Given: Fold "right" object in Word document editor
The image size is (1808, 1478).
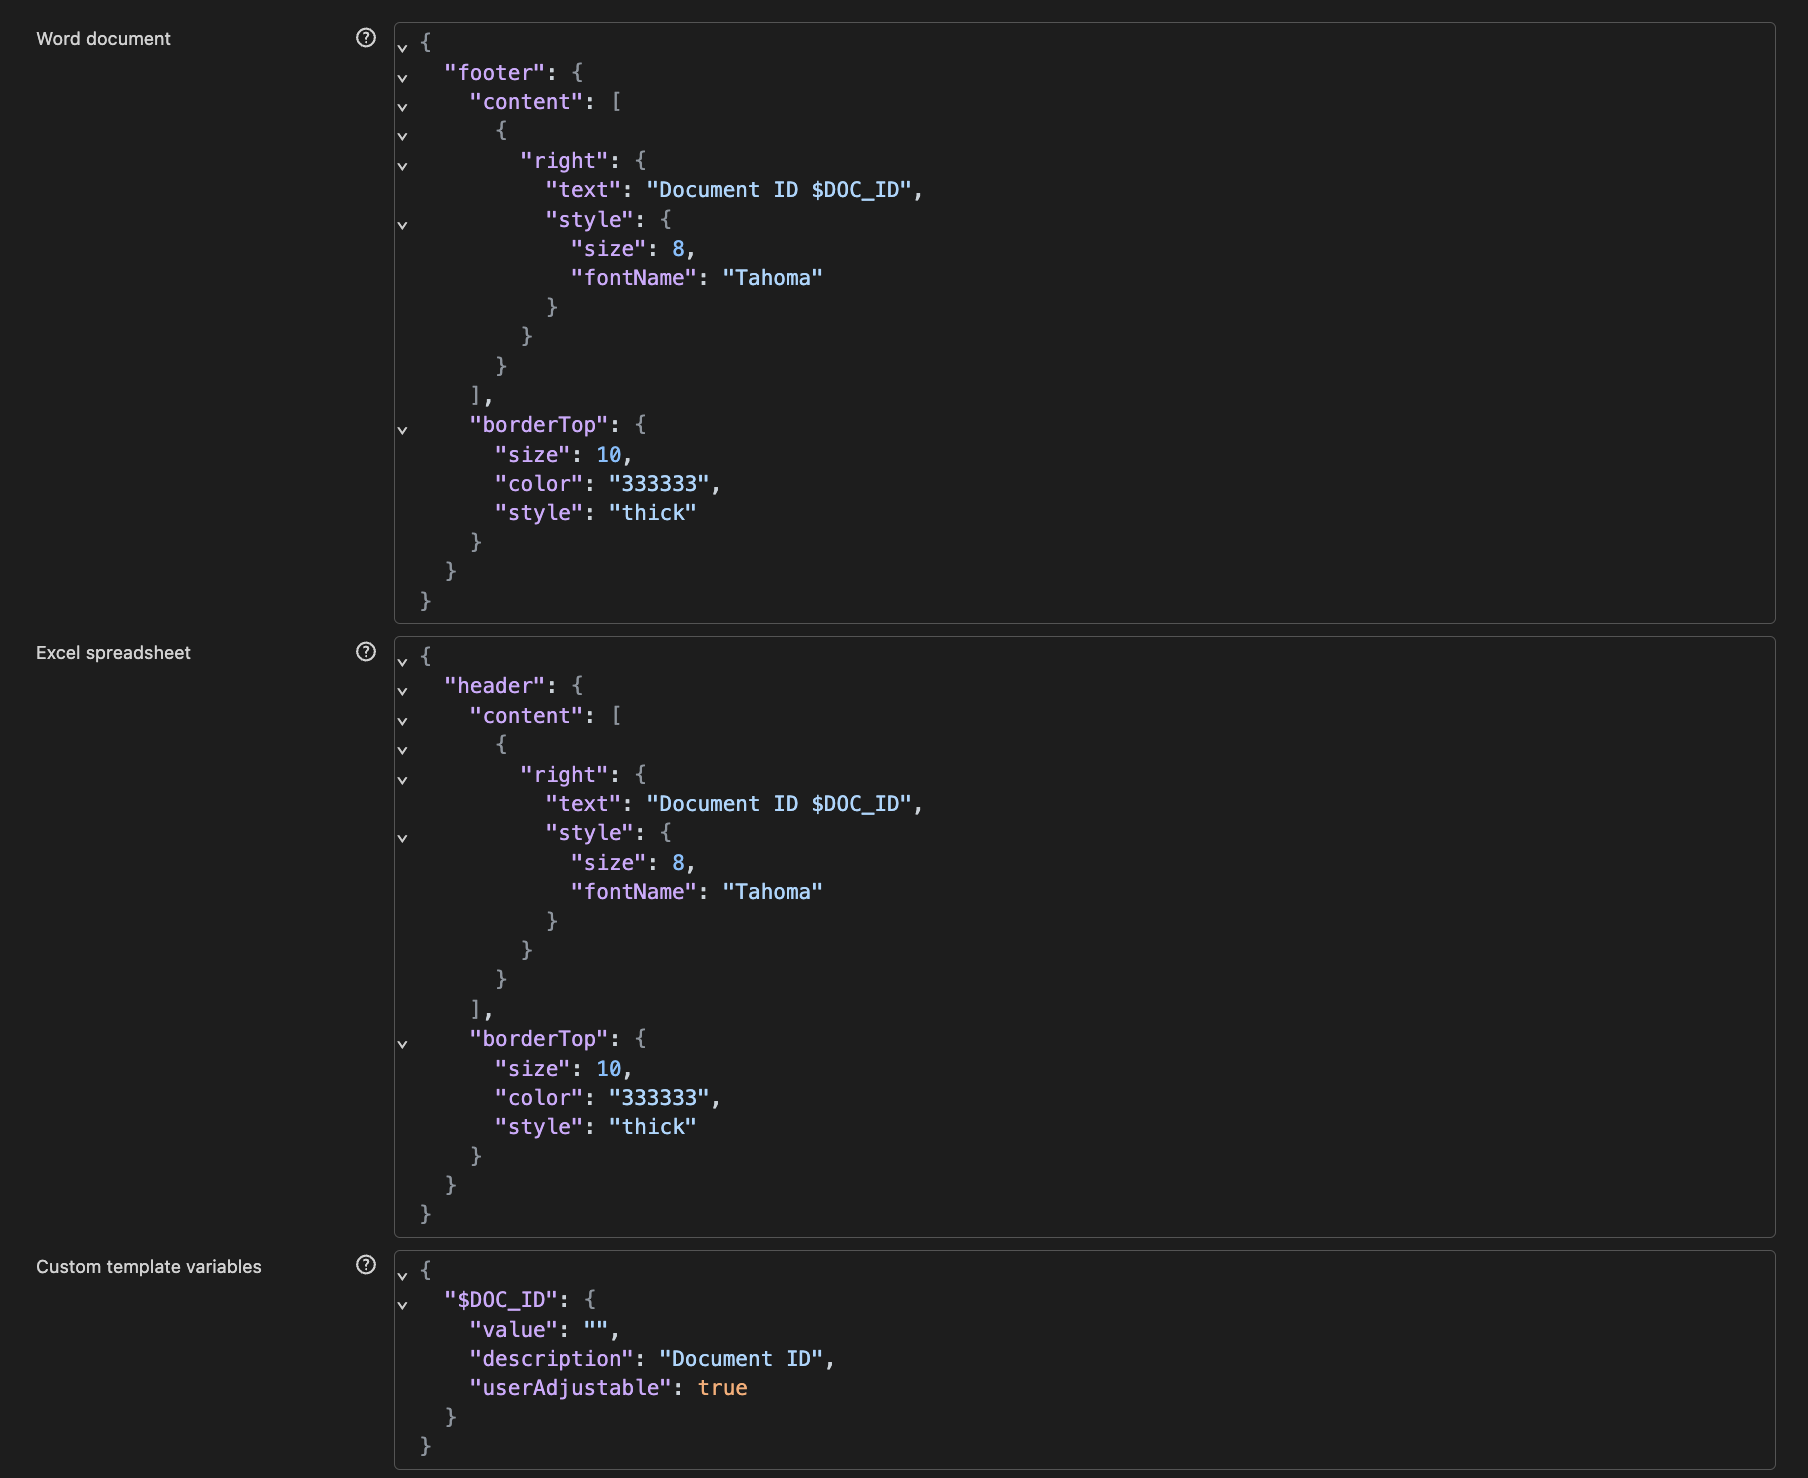Looking at the screenshot, I should click(402, 165).
